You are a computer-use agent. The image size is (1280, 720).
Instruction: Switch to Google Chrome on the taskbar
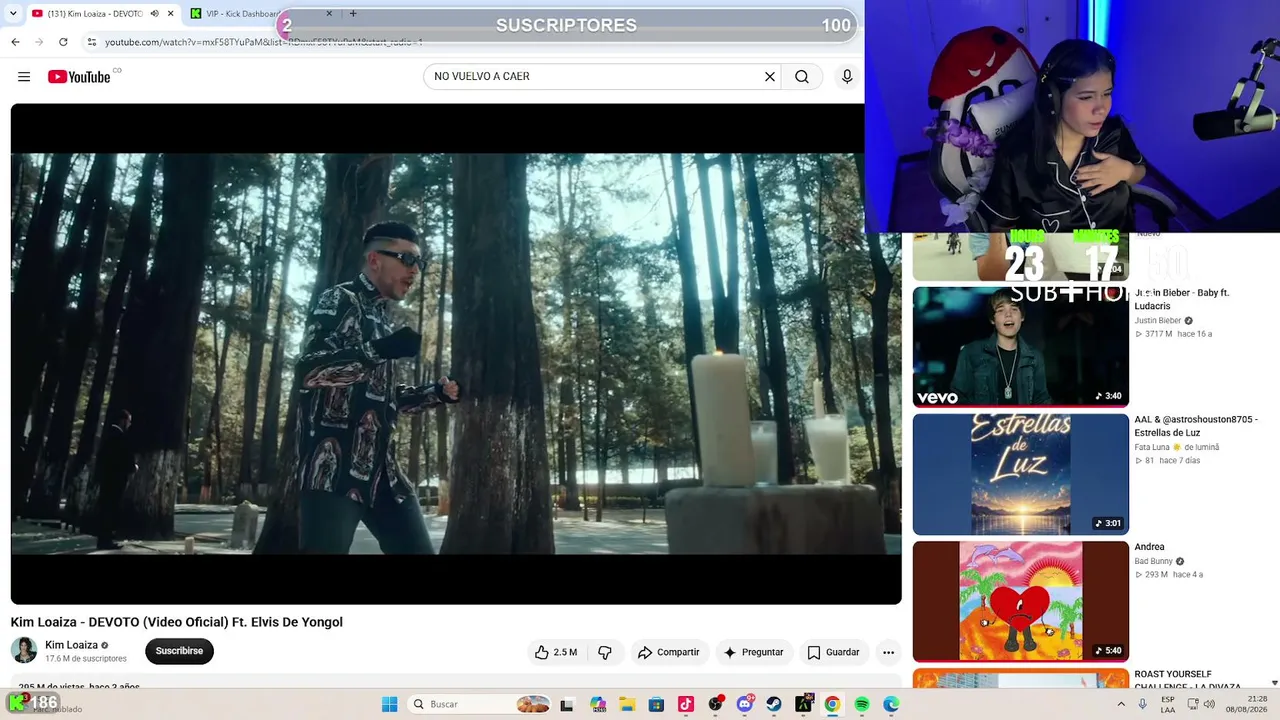click(832, 704)
